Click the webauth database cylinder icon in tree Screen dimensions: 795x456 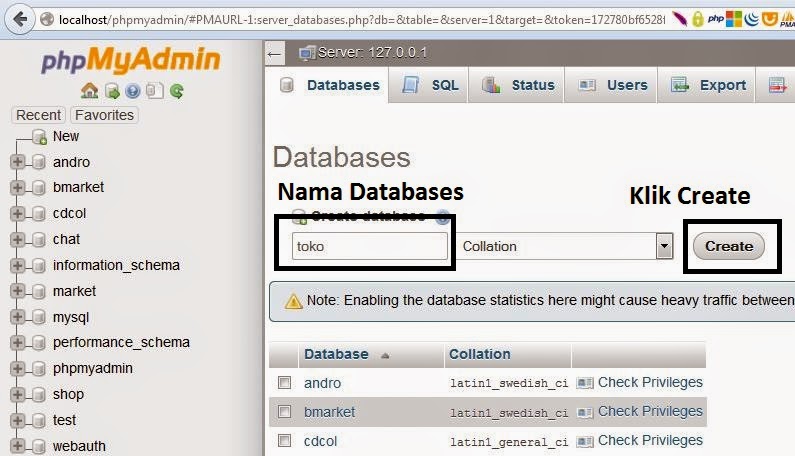click(39, 446)
